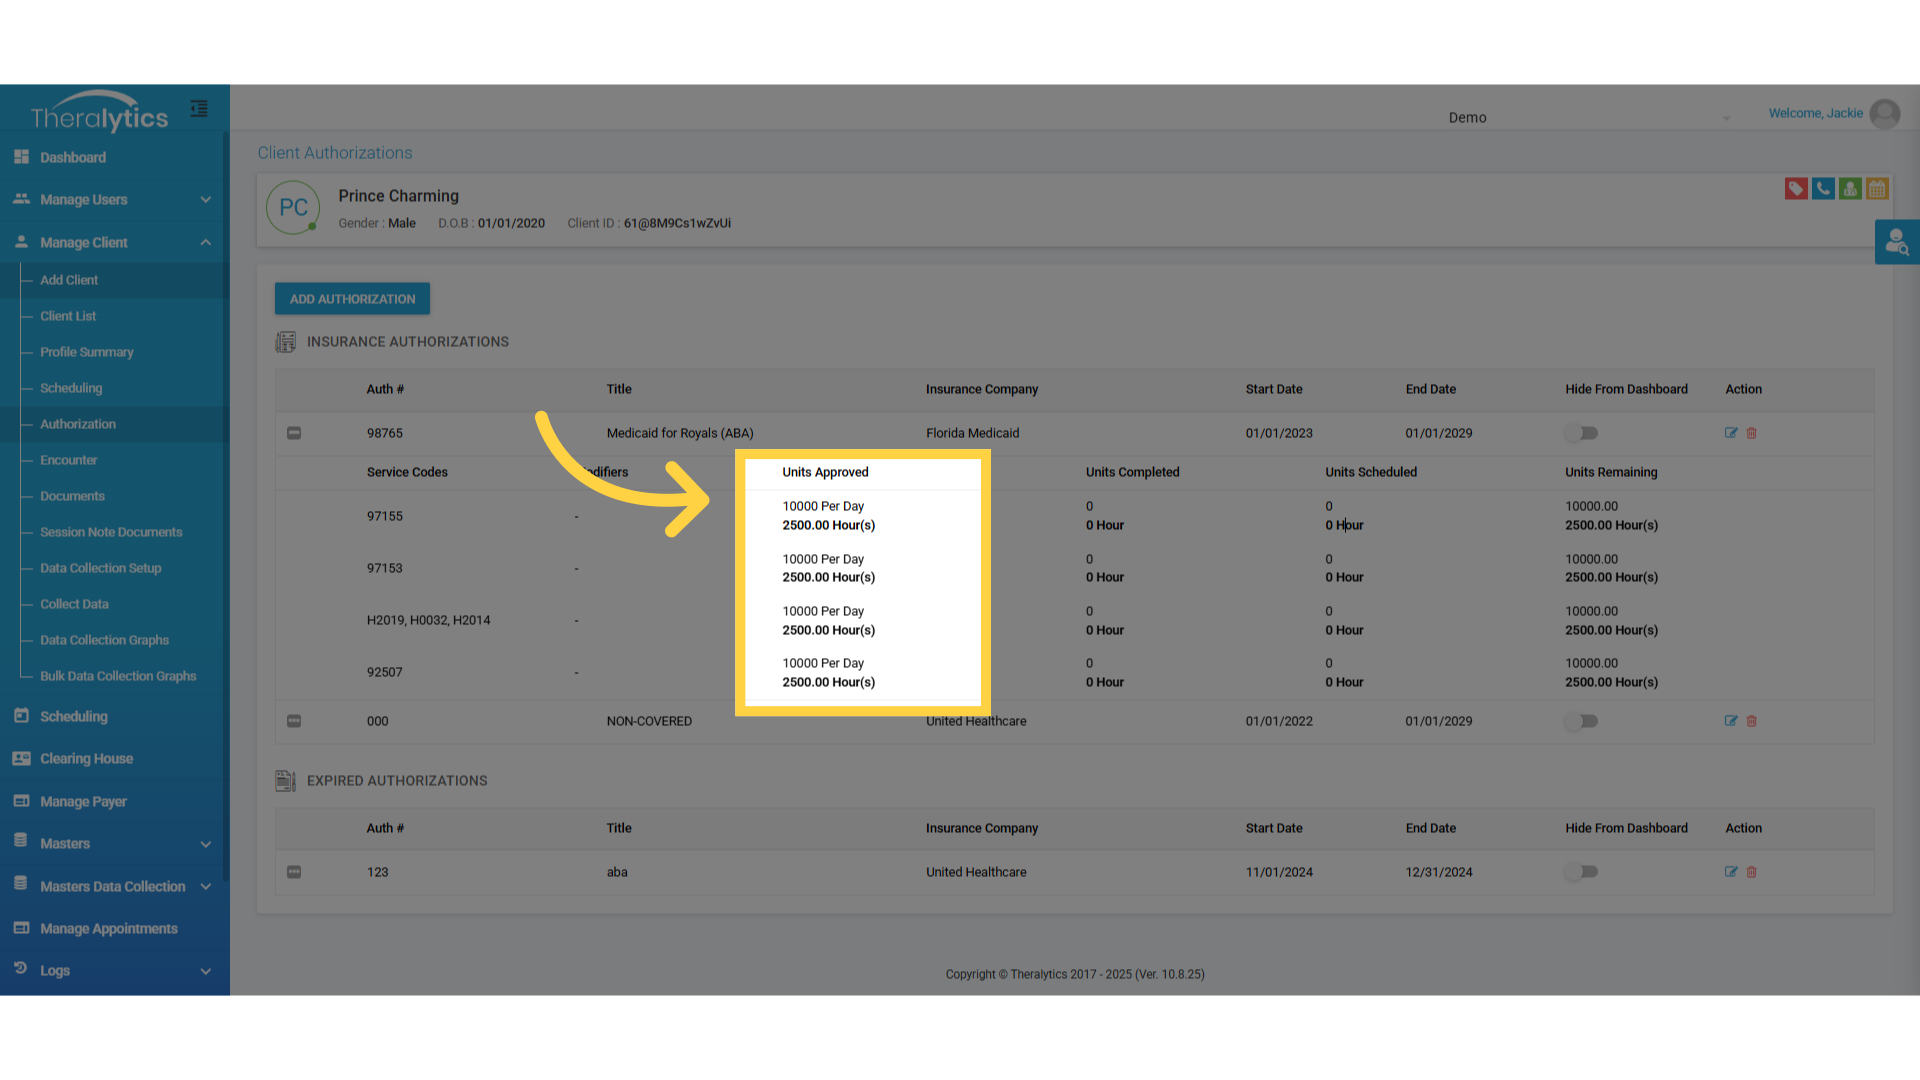Open the orange calendar icon

(1877, 189)
